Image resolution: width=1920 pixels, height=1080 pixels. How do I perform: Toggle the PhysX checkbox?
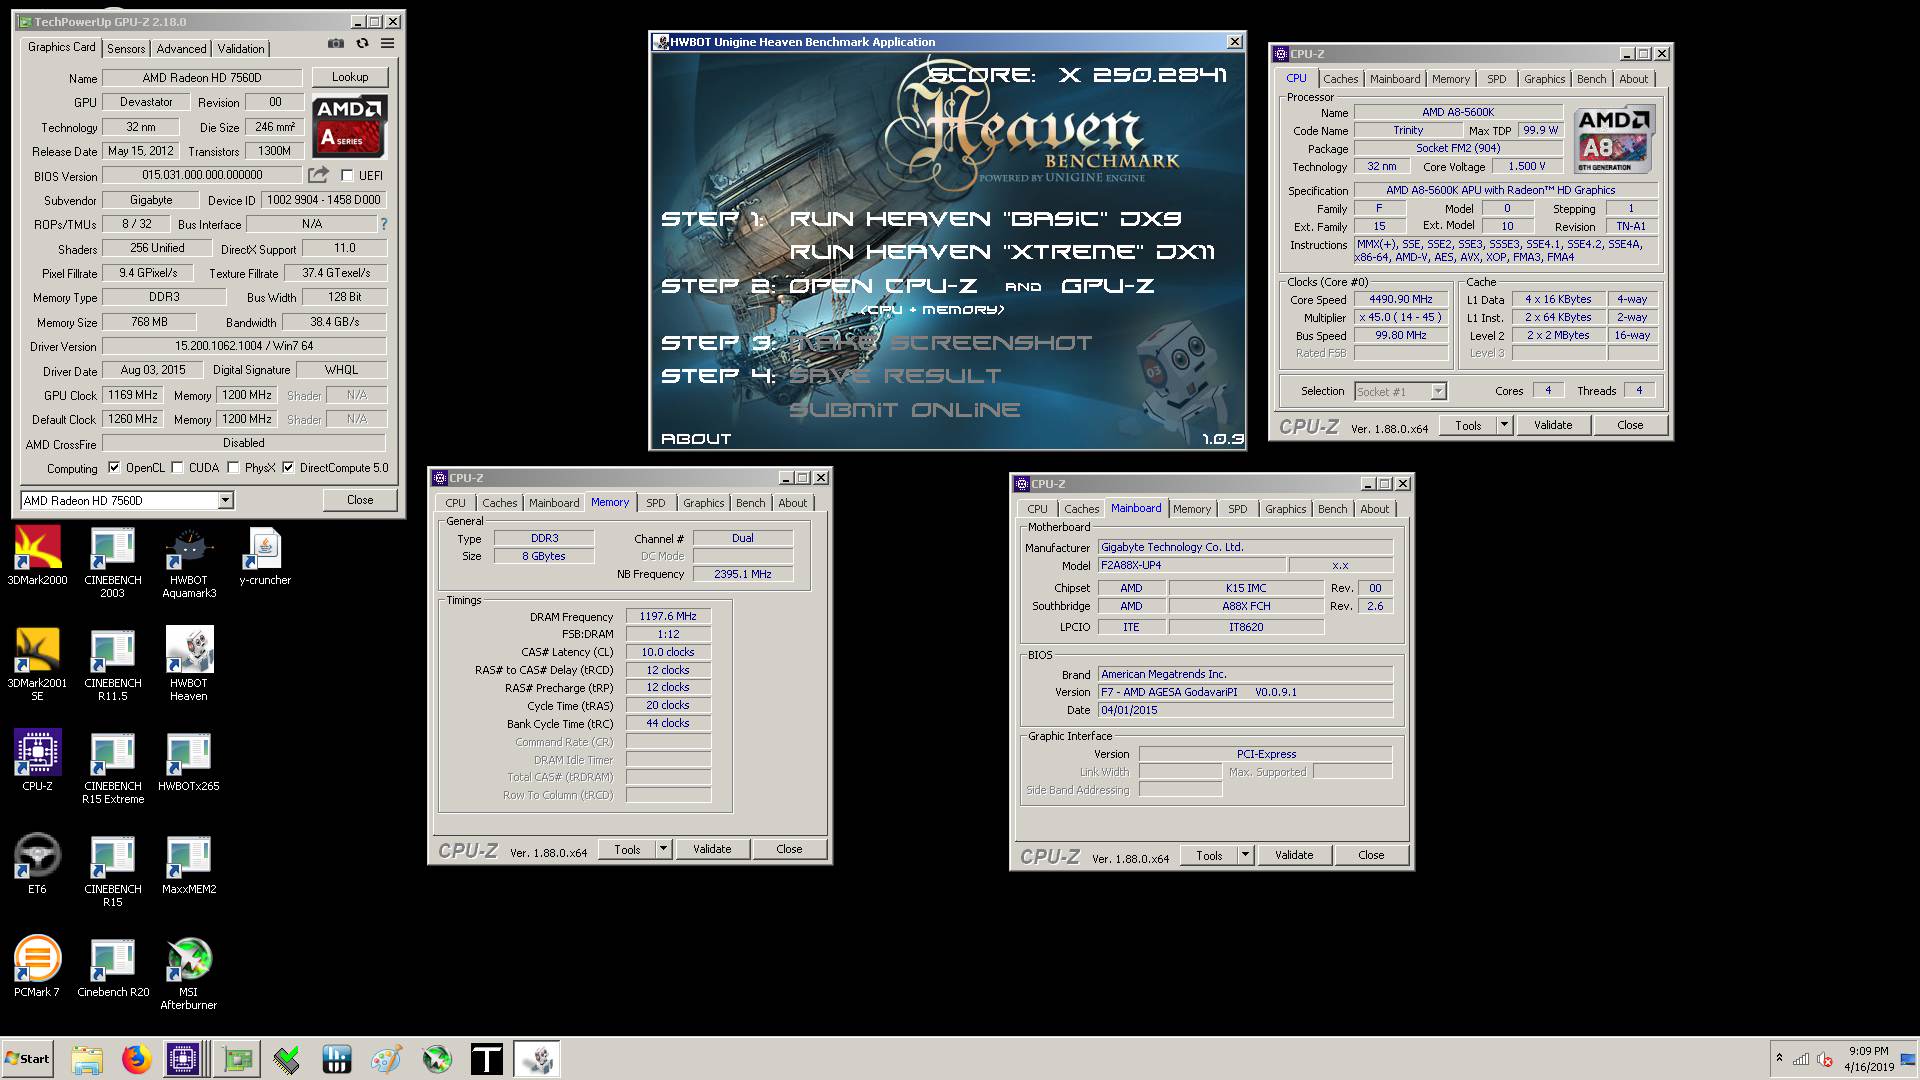233,467
